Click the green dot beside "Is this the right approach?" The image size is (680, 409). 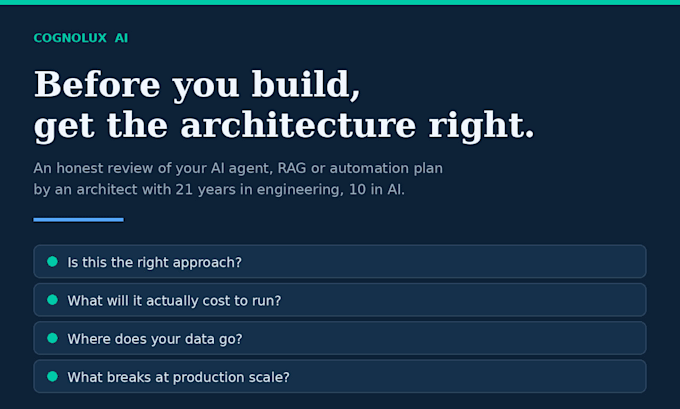[52, 262]
